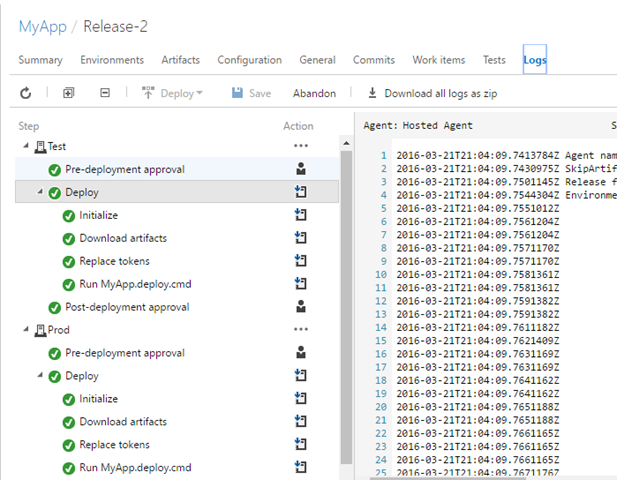The width and height of the screenshot is (617, 480).
Task: Expand all steps with the plus icon
Action: (68, 93)
